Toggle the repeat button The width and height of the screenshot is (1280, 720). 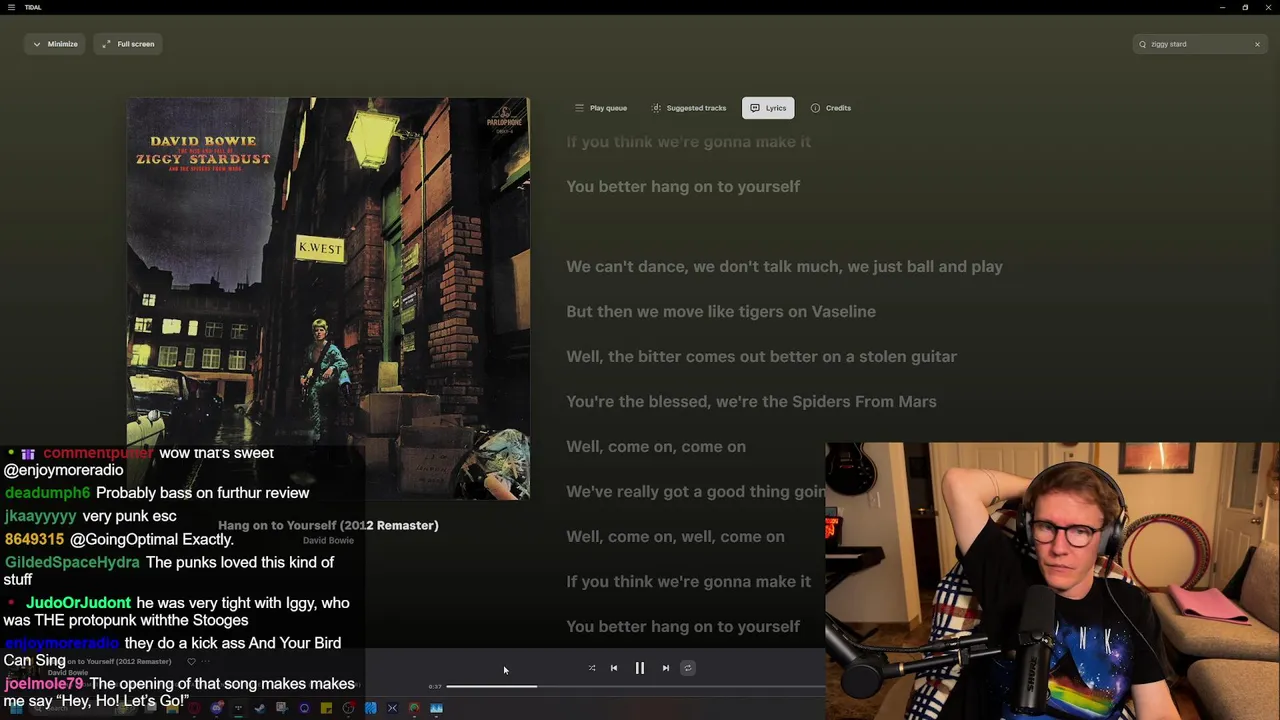click(x=688, y=668)
